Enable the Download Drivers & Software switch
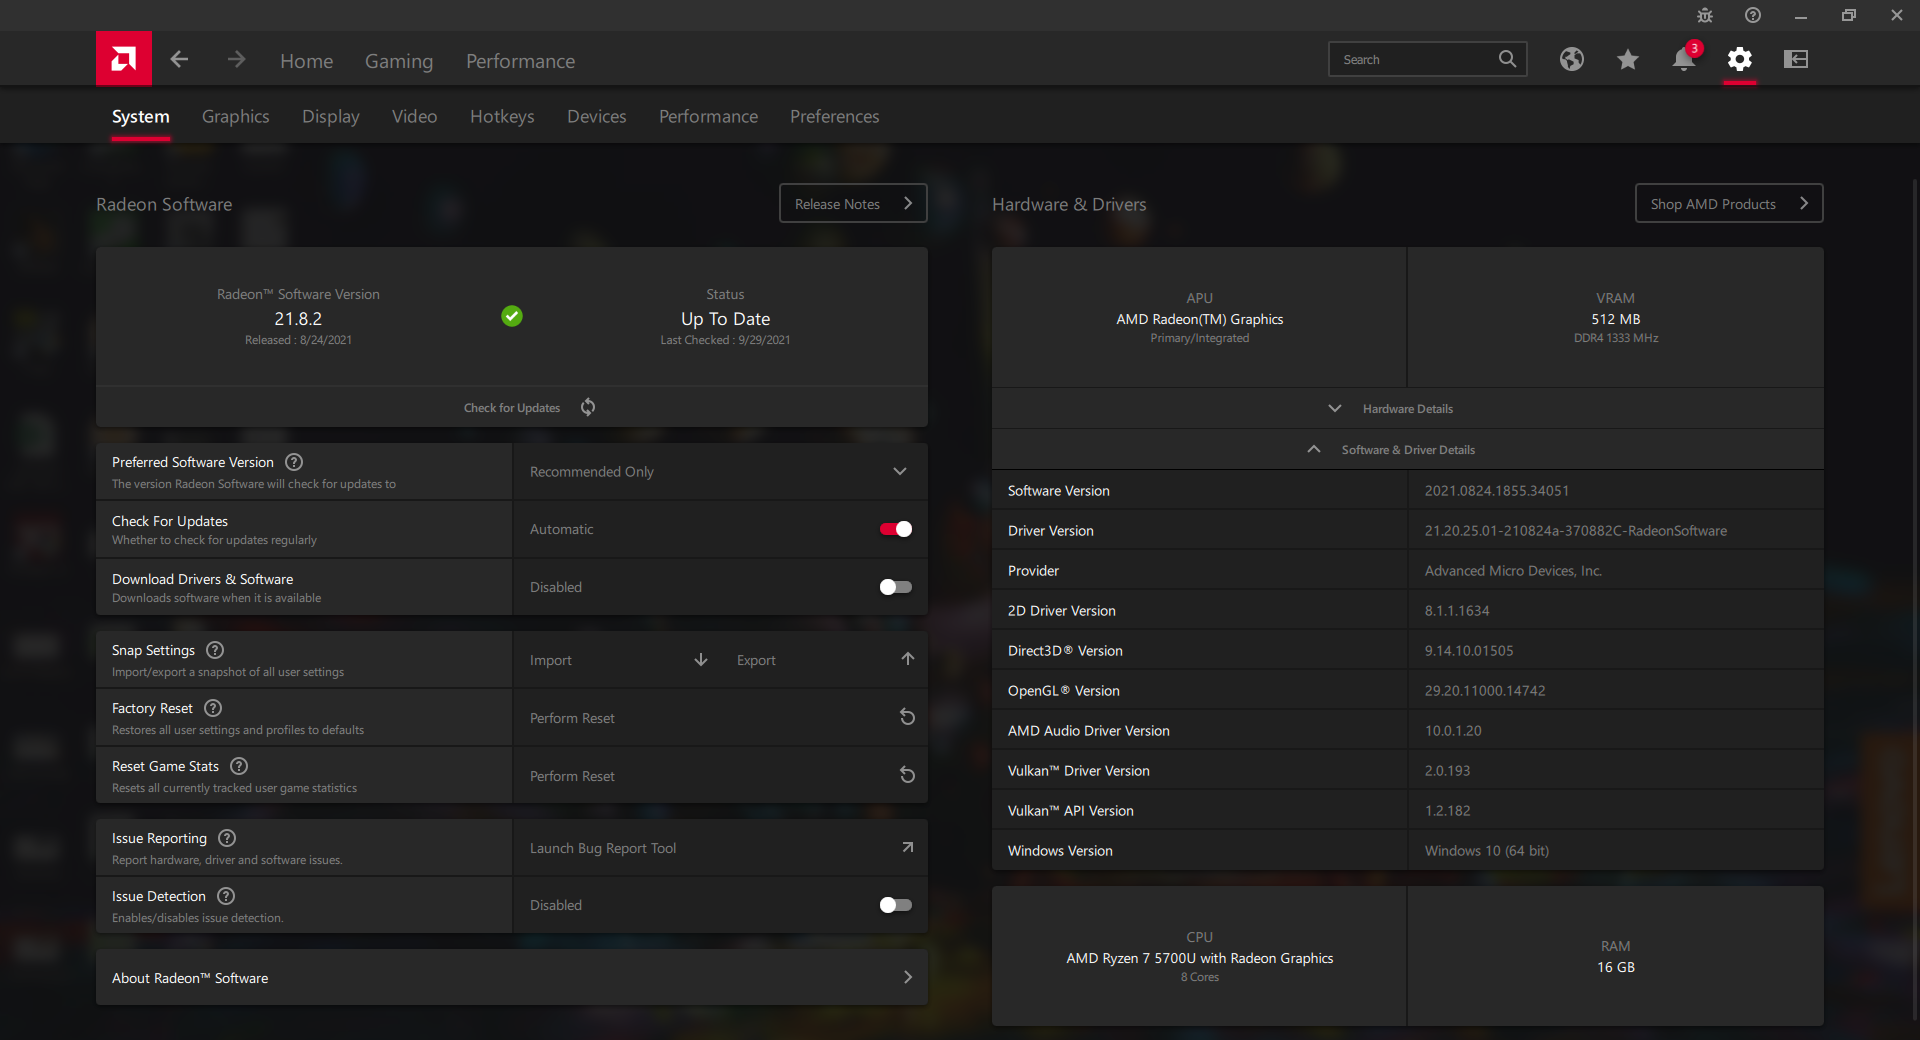 click(896, 587)
